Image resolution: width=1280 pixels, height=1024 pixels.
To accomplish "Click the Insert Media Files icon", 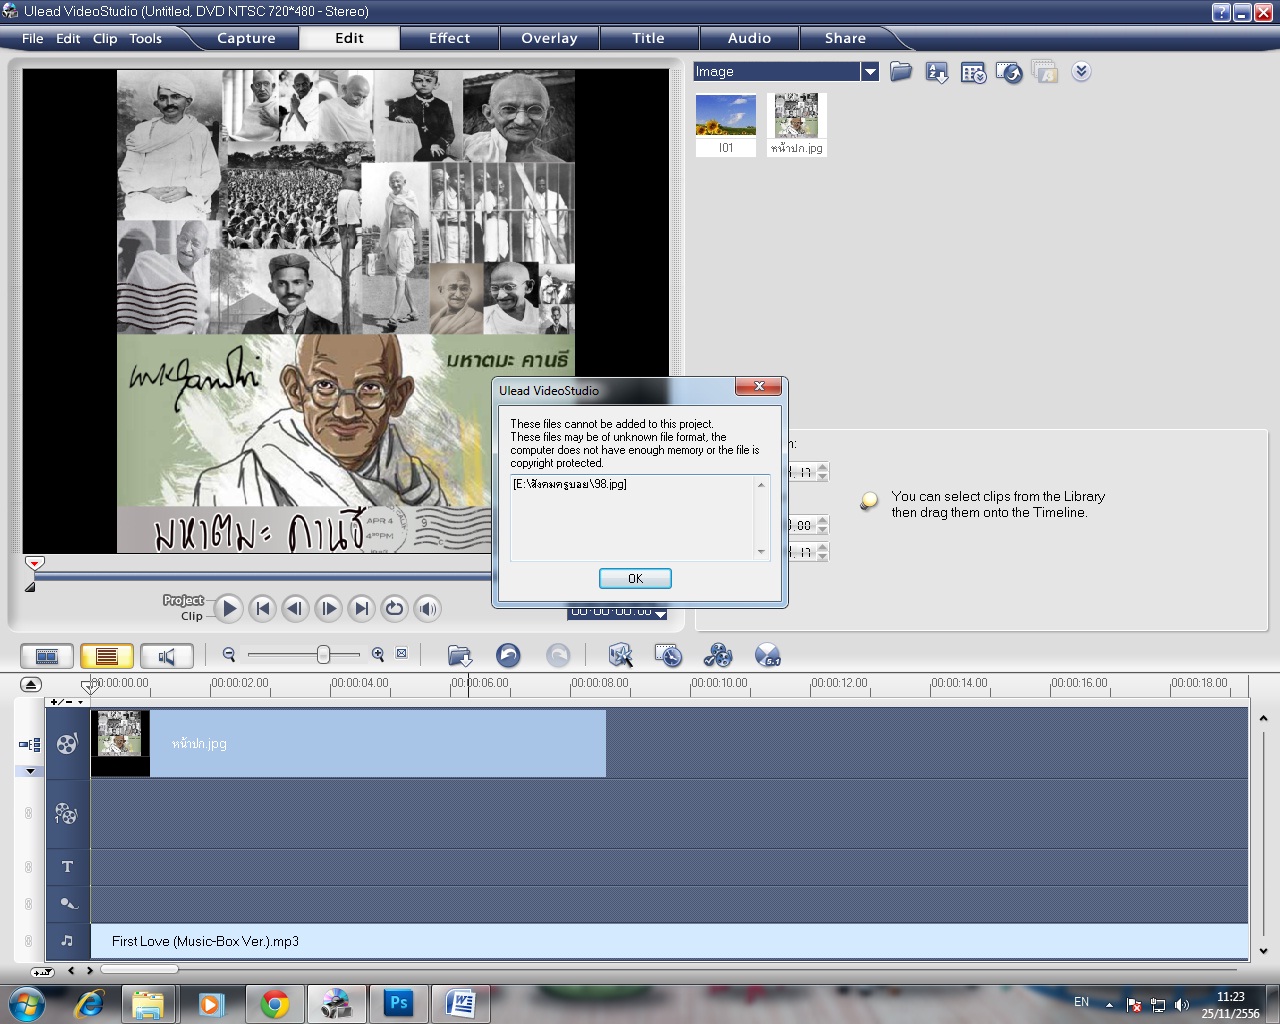I will (460, 656).
